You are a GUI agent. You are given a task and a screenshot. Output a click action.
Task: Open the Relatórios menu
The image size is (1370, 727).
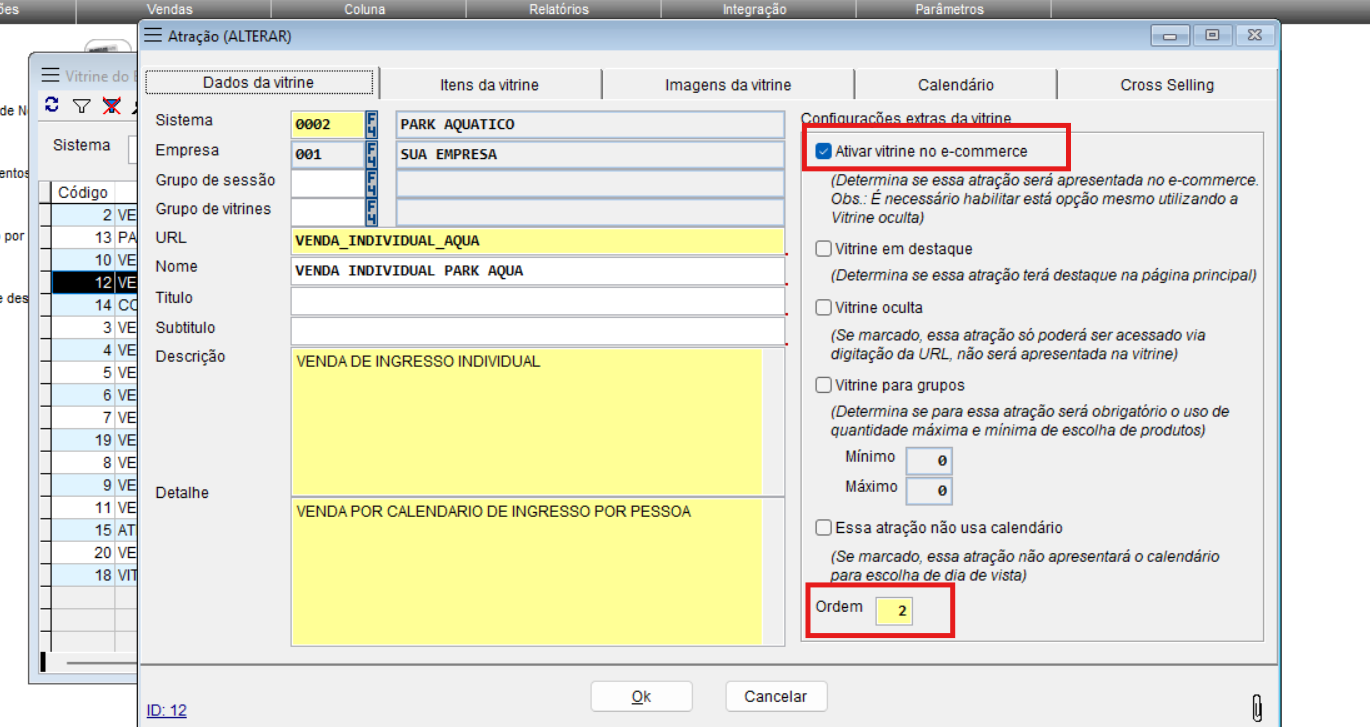(x=558, y=9)
